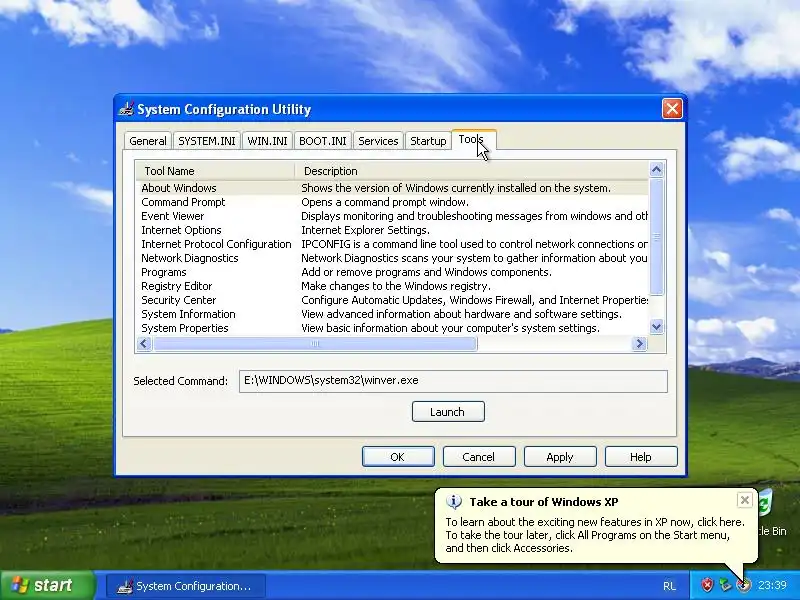Click the horizontal scroll left arrow

[x=144, y=344]
